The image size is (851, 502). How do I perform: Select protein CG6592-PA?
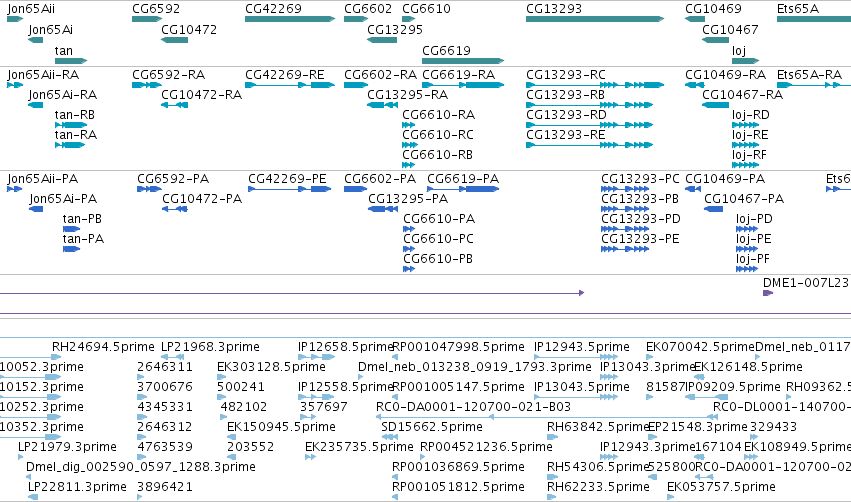[173, 179]
